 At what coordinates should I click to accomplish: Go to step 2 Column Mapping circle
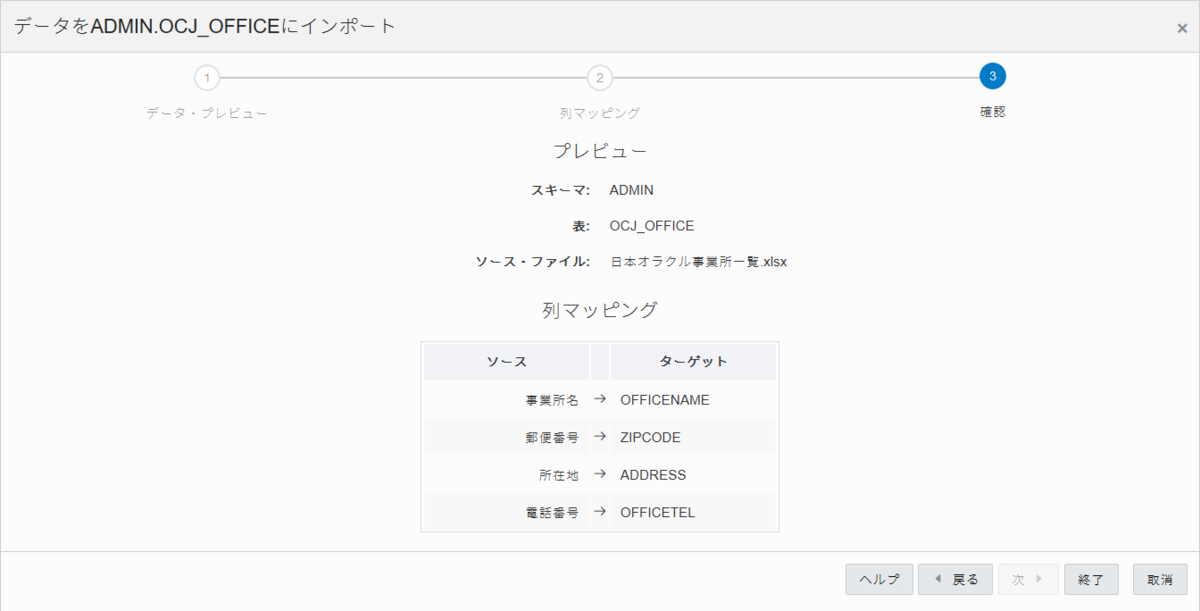click(x=599, y=77)
